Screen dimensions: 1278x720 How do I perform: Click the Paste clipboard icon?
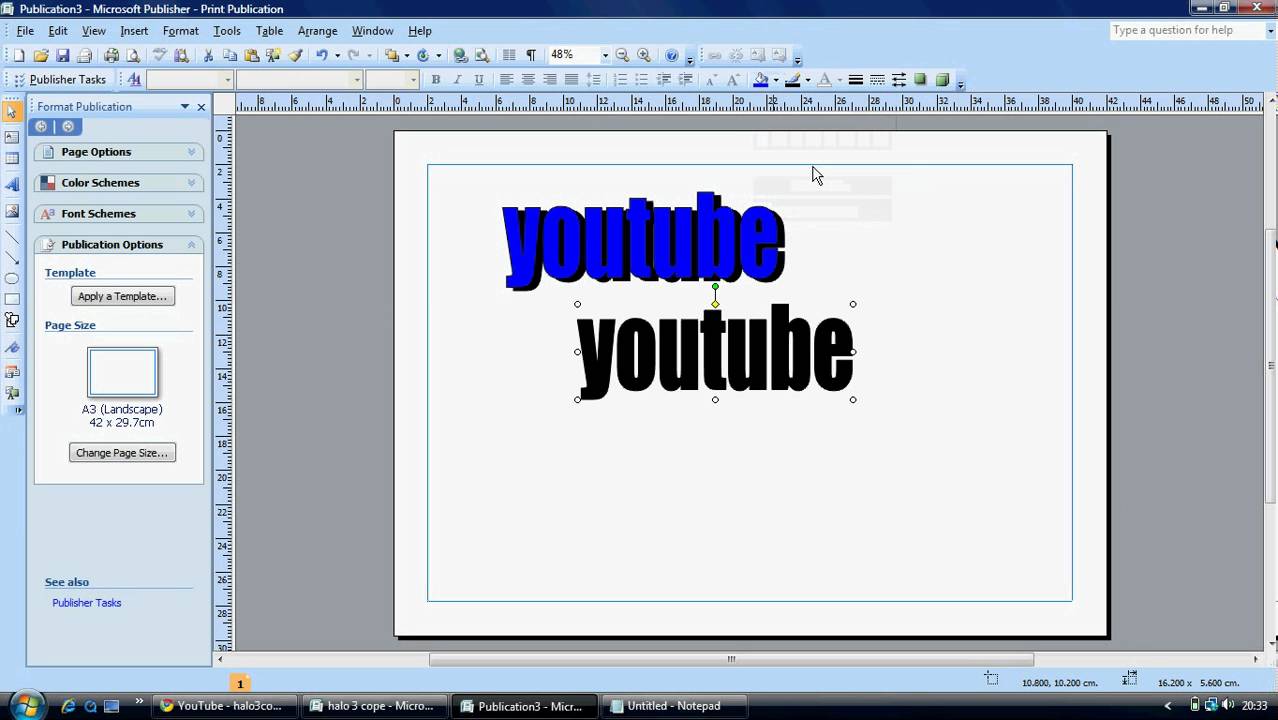point(252,56)
